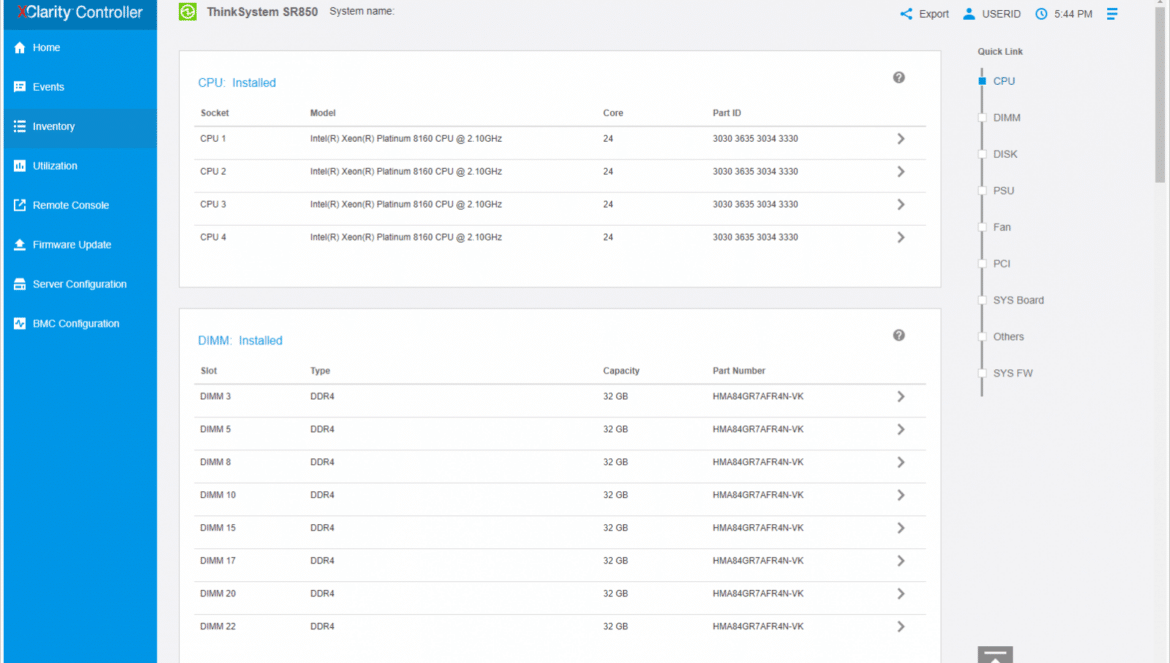Screen dimensions: 1170x663
Task: Click the Home house icon in sidebar
Action: [19, 48]
